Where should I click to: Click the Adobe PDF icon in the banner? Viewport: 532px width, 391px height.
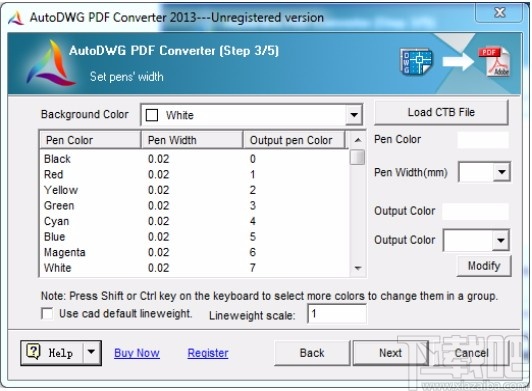(494, 62)
